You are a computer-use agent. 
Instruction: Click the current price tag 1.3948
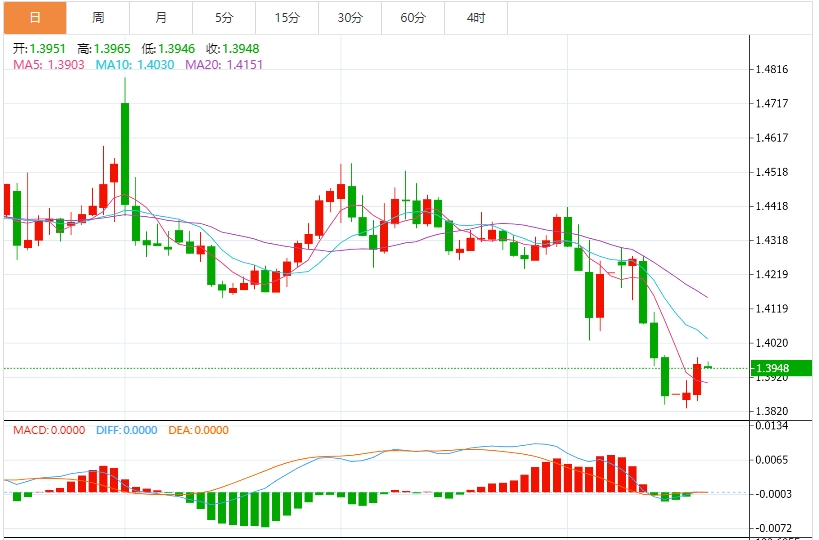coord(781,368)
